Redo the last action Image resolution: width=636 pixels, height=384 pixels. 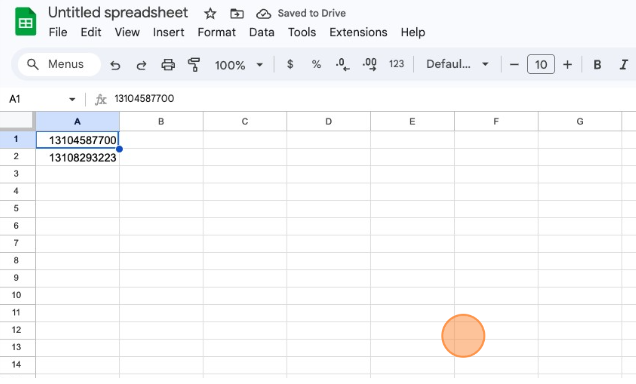[141, 65]
